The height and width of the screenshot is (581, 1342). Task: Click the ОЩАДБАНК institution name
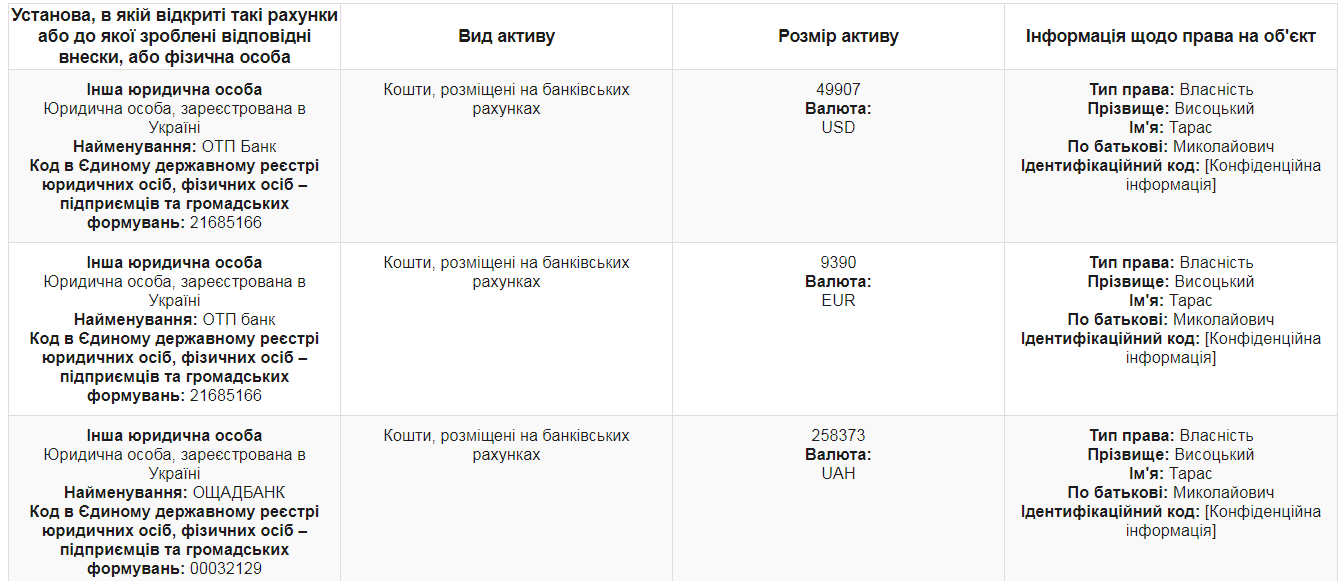239,493
